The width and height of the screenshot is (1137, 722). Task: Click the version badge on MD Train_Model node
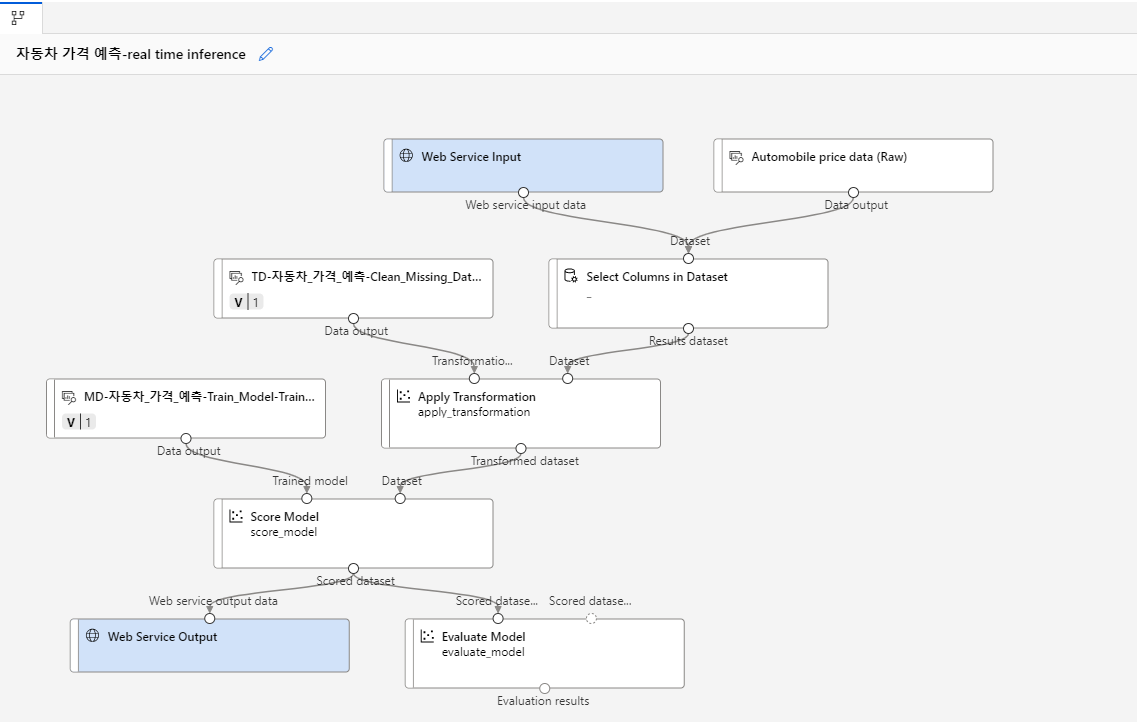pos(78,422)
